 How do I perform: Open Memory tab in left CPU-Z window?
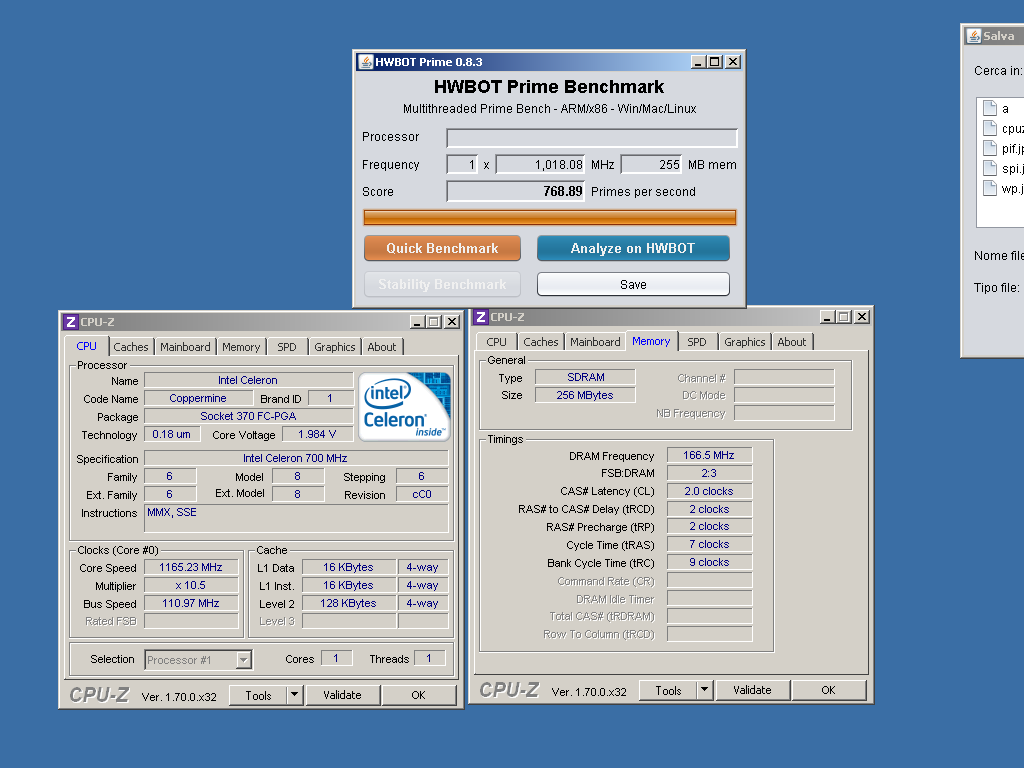pos(241,347)
